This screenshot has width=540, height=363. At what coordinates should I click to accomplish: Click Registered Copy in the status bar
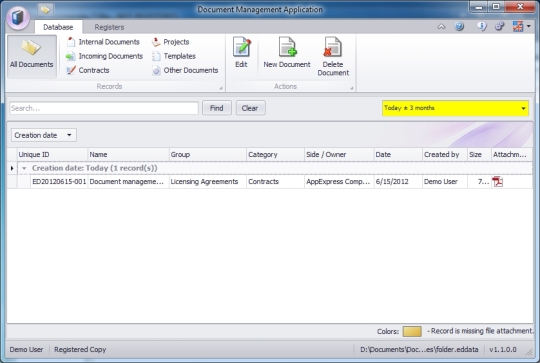(x=80, y=350)
